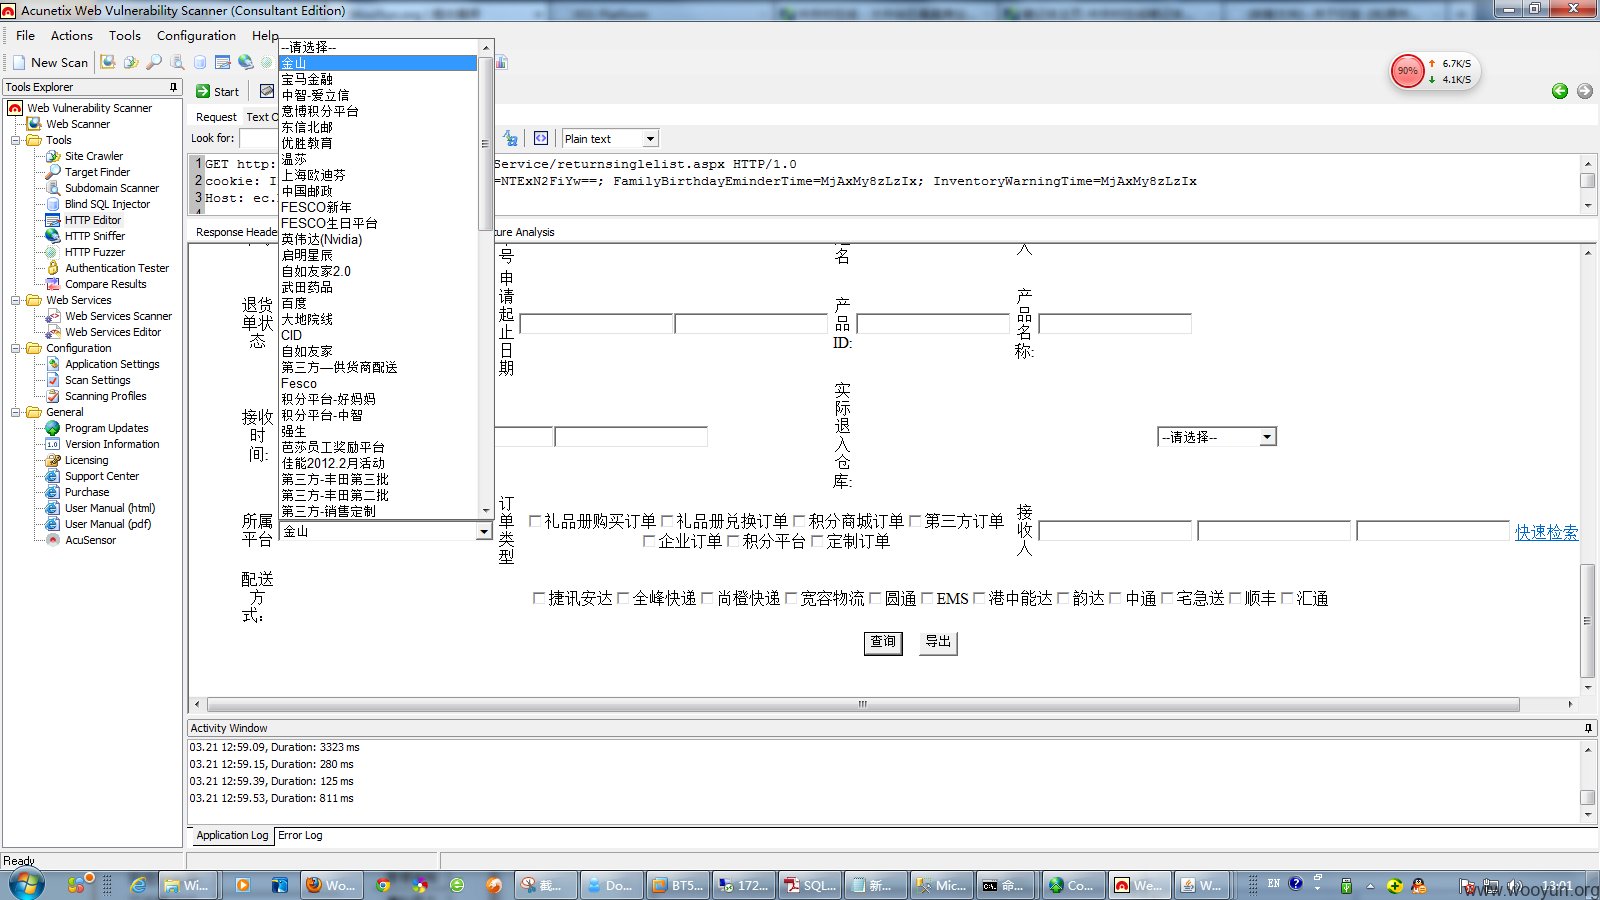Select Site Crawler in the tree
The width and height of the screenshot is (1600, 900).
pos(94,156)
